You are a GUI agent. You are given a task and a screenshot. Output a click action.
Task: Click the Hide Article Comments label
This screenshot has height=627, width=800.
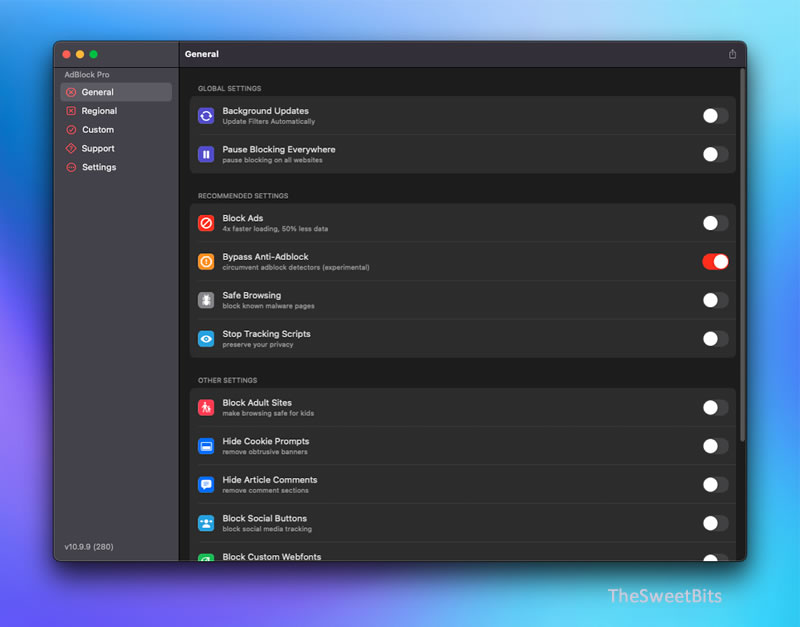[x=270, y=480]
